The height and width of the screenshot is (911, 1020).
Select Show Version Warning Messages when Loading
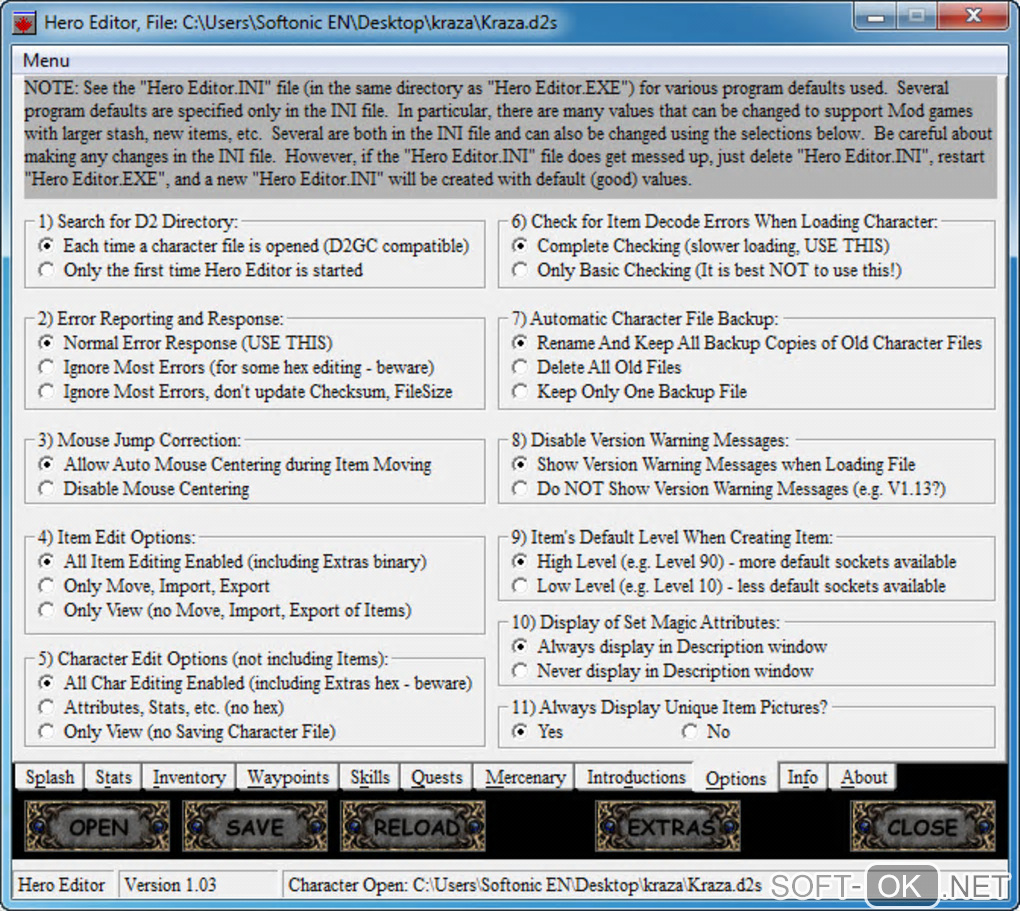click(x=714, y=465)
